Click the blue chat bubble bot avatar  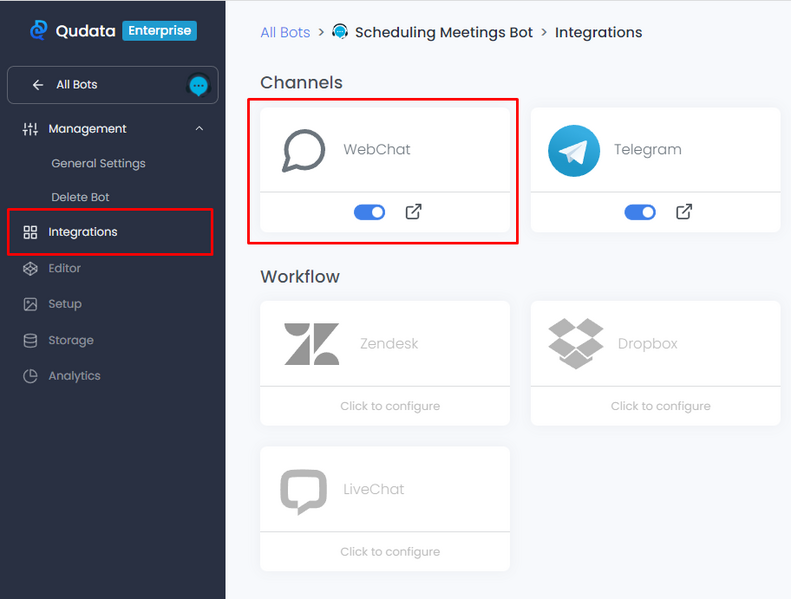pyautogui.click(x=199, y=86)
